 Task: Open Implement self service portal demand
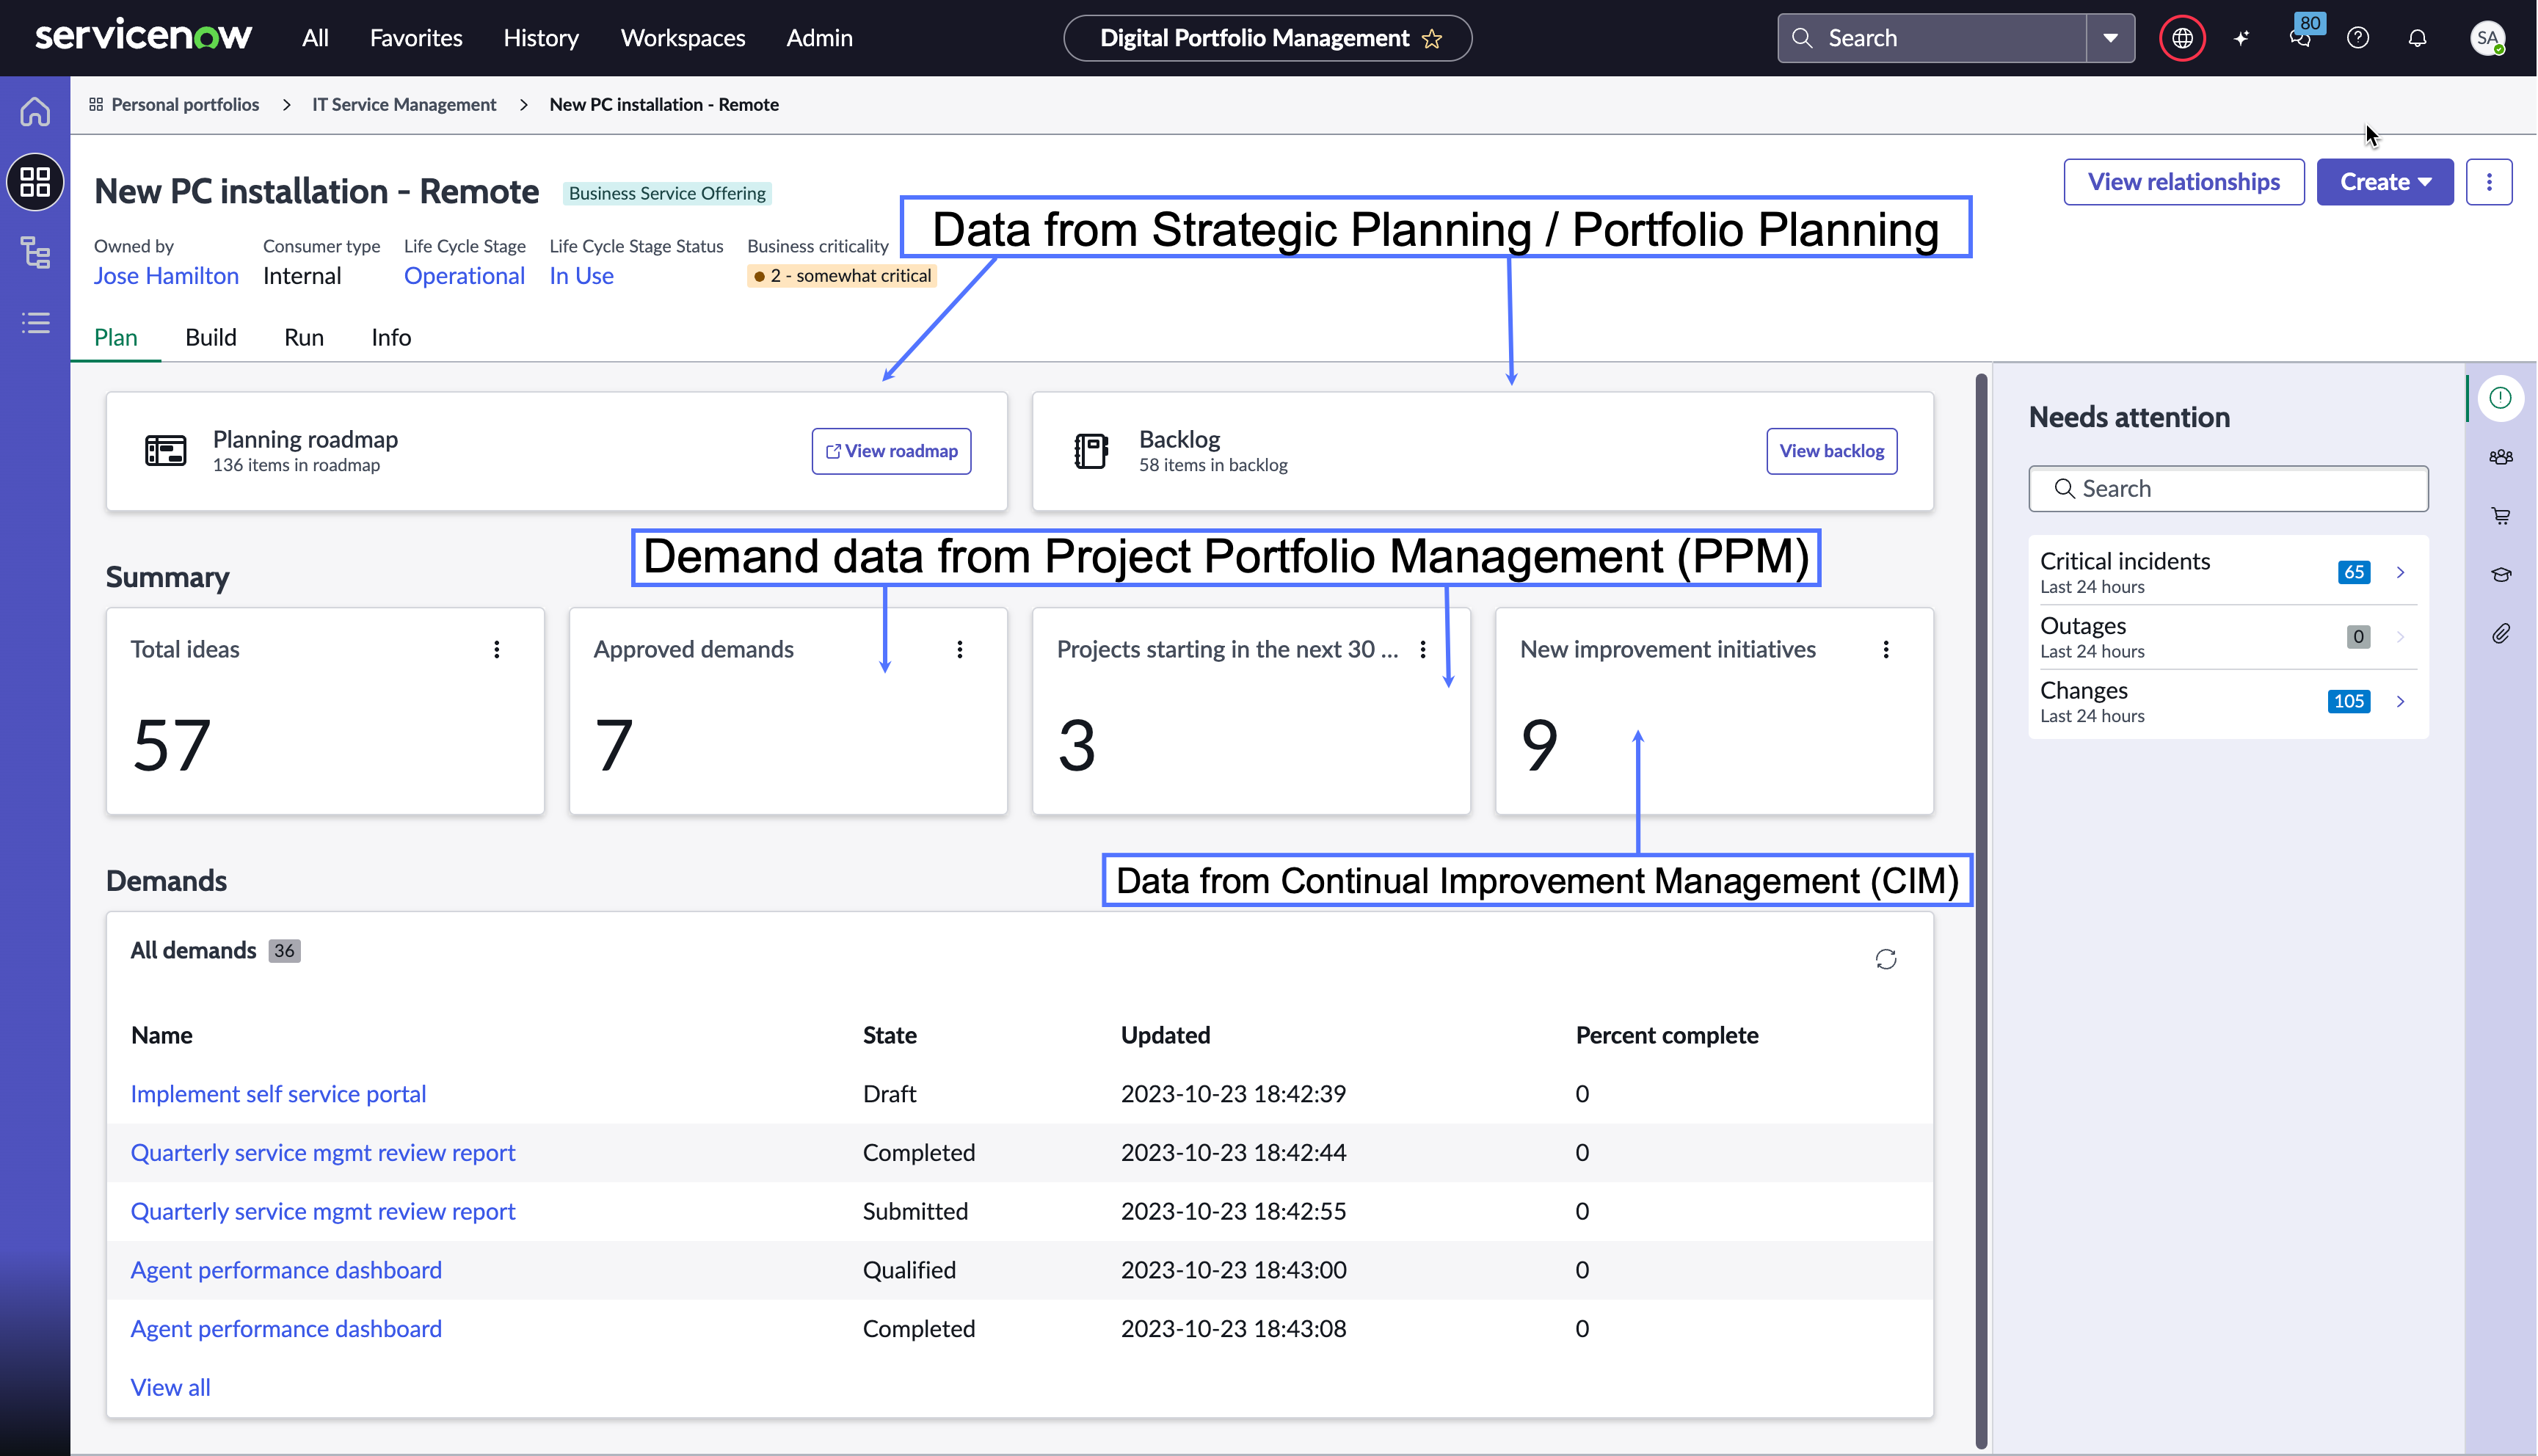(x=278, y=1093)
